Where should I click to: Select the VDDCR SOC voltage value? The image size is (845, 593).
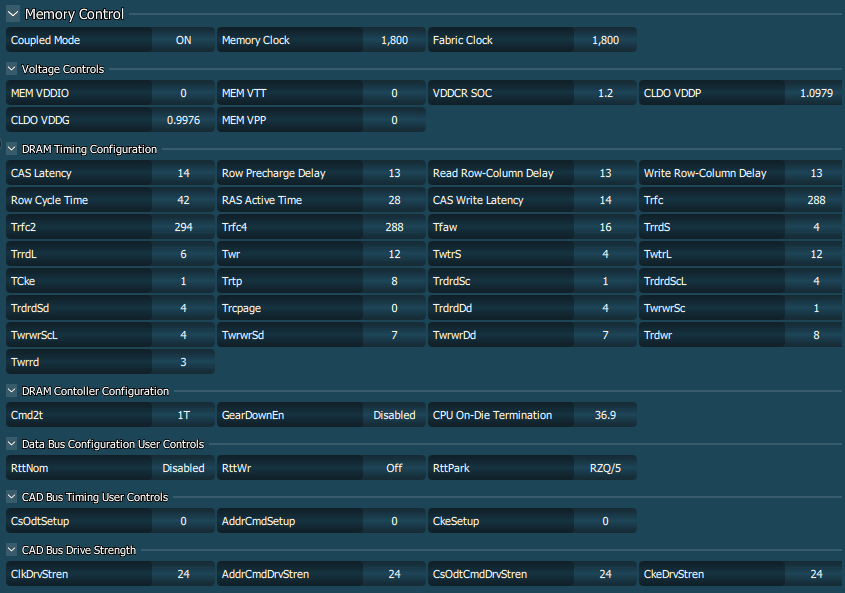[605, 94]
